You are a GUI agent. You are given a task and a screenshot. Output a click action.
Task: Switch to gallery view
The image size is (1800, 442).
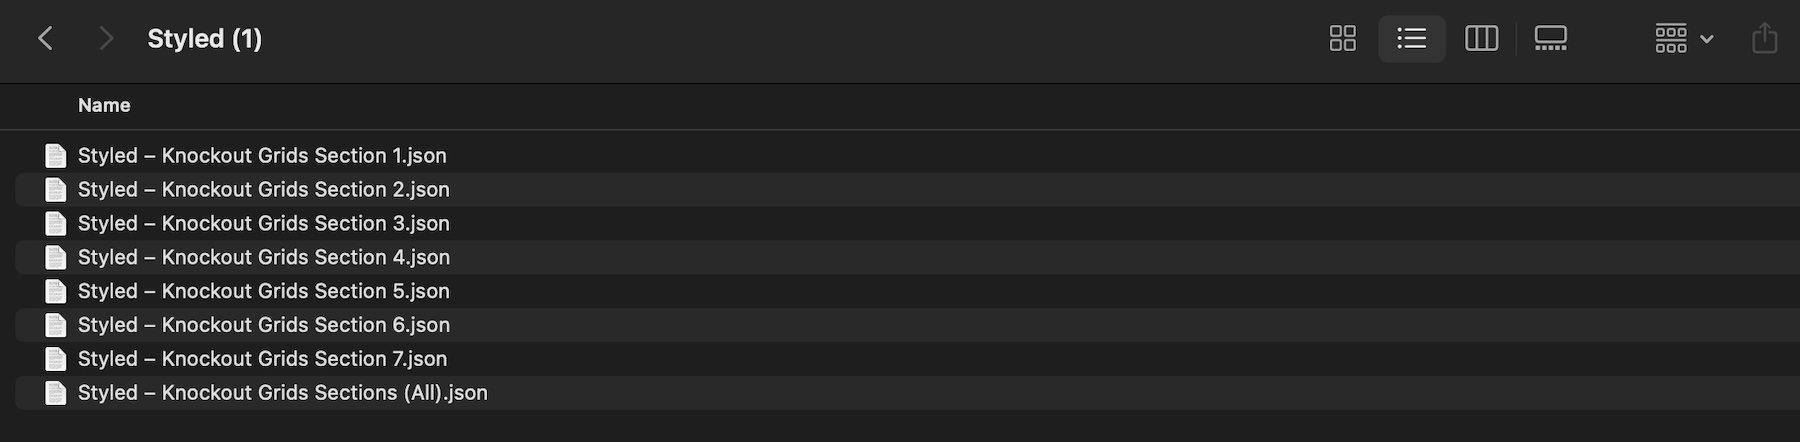click(x=1550, y=39)
